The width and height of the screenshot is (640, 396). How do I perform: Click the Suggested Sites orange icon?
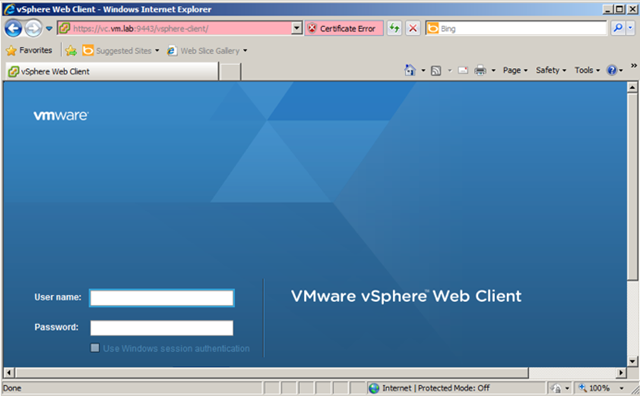(x=88, y=50)
